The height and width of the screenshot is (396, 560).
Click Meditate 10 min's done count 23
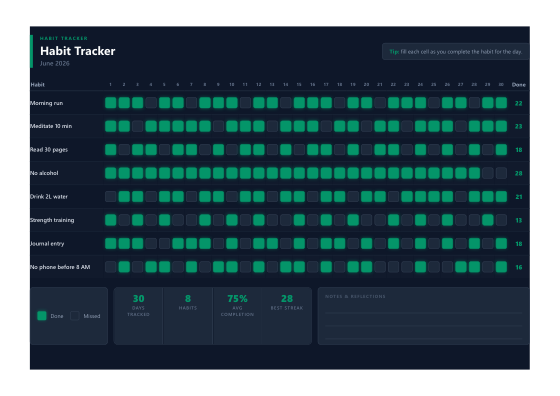point(519,126)
